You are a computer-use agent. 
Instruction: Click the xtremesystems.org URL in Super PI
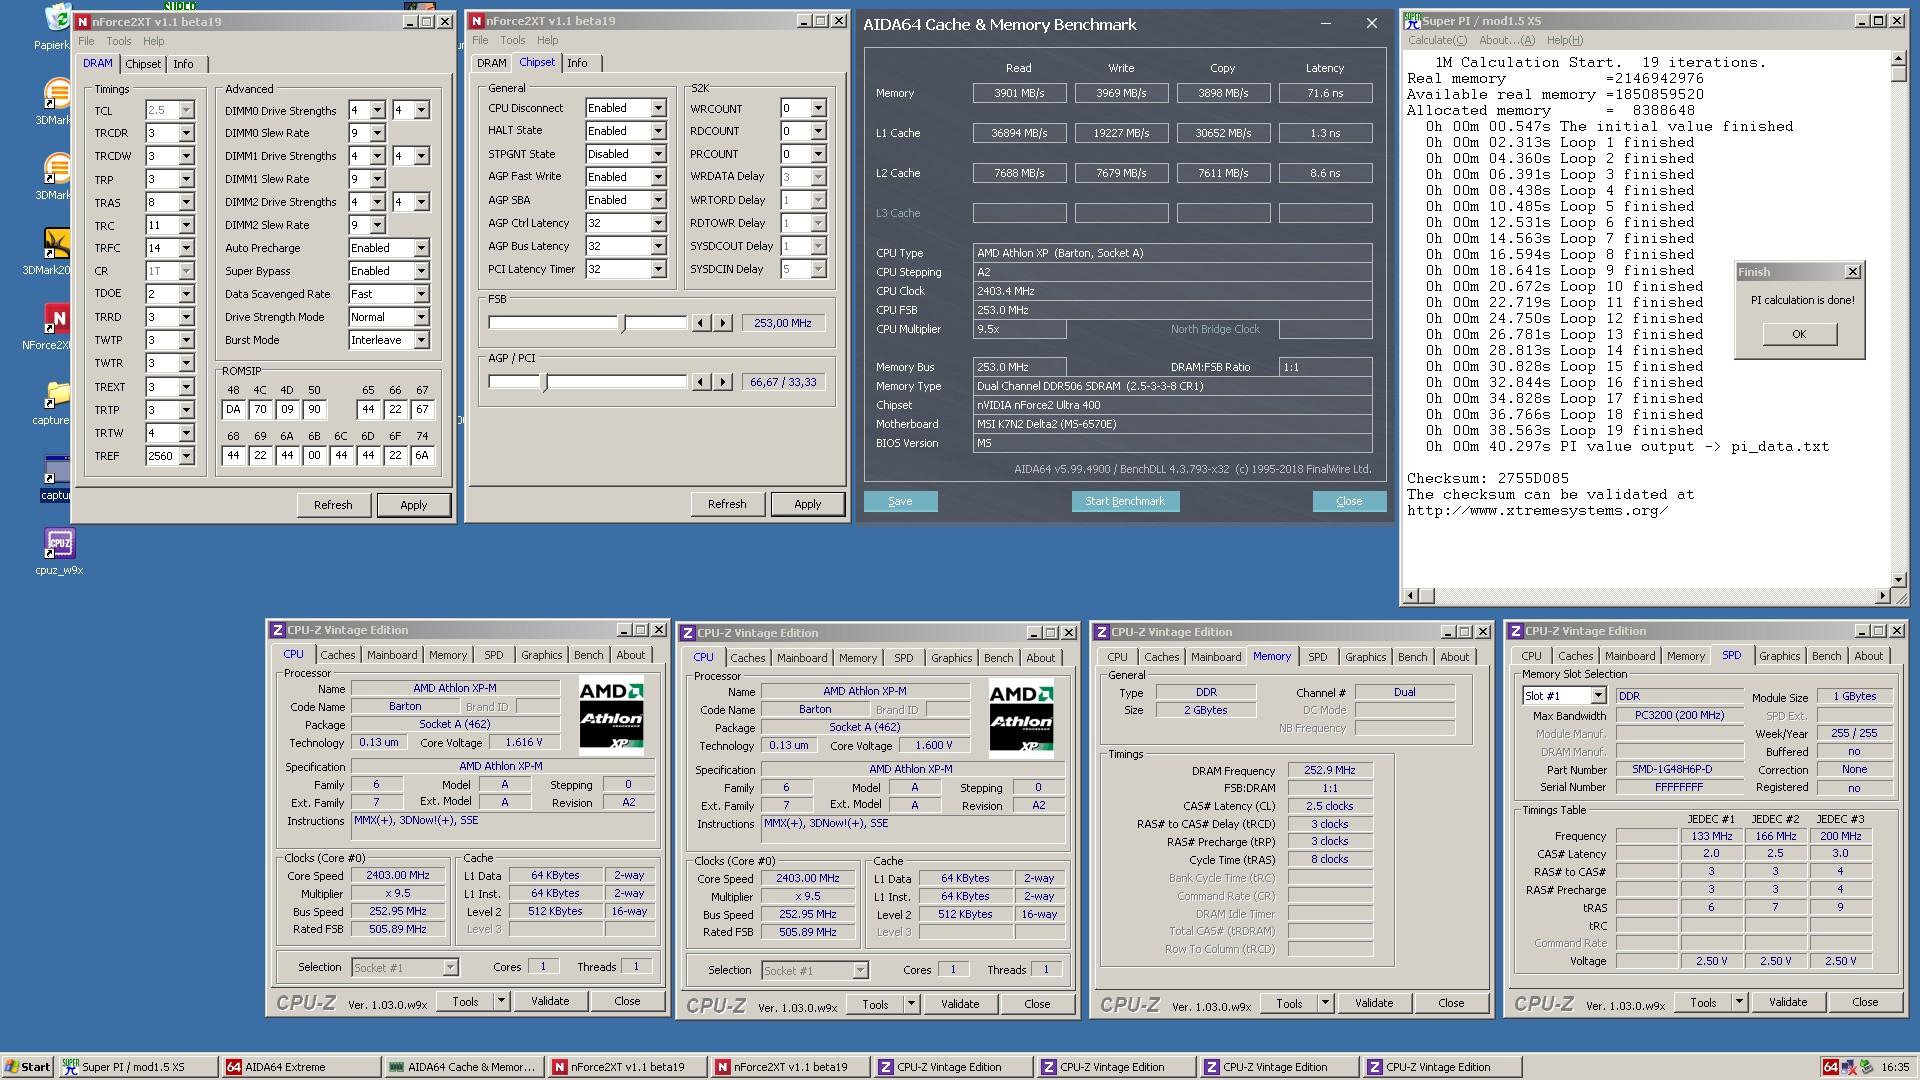pos(1537,510)
